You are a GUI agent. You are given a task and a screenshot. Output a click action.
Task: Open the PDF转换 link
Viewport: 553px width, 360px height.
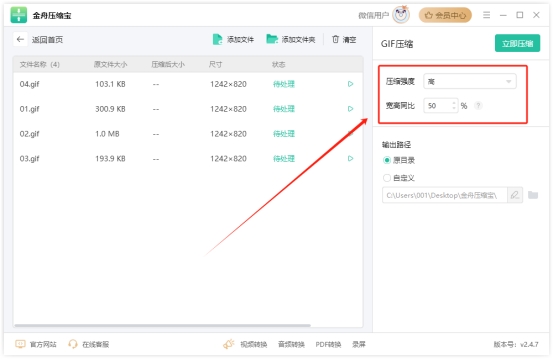[328, 344]
